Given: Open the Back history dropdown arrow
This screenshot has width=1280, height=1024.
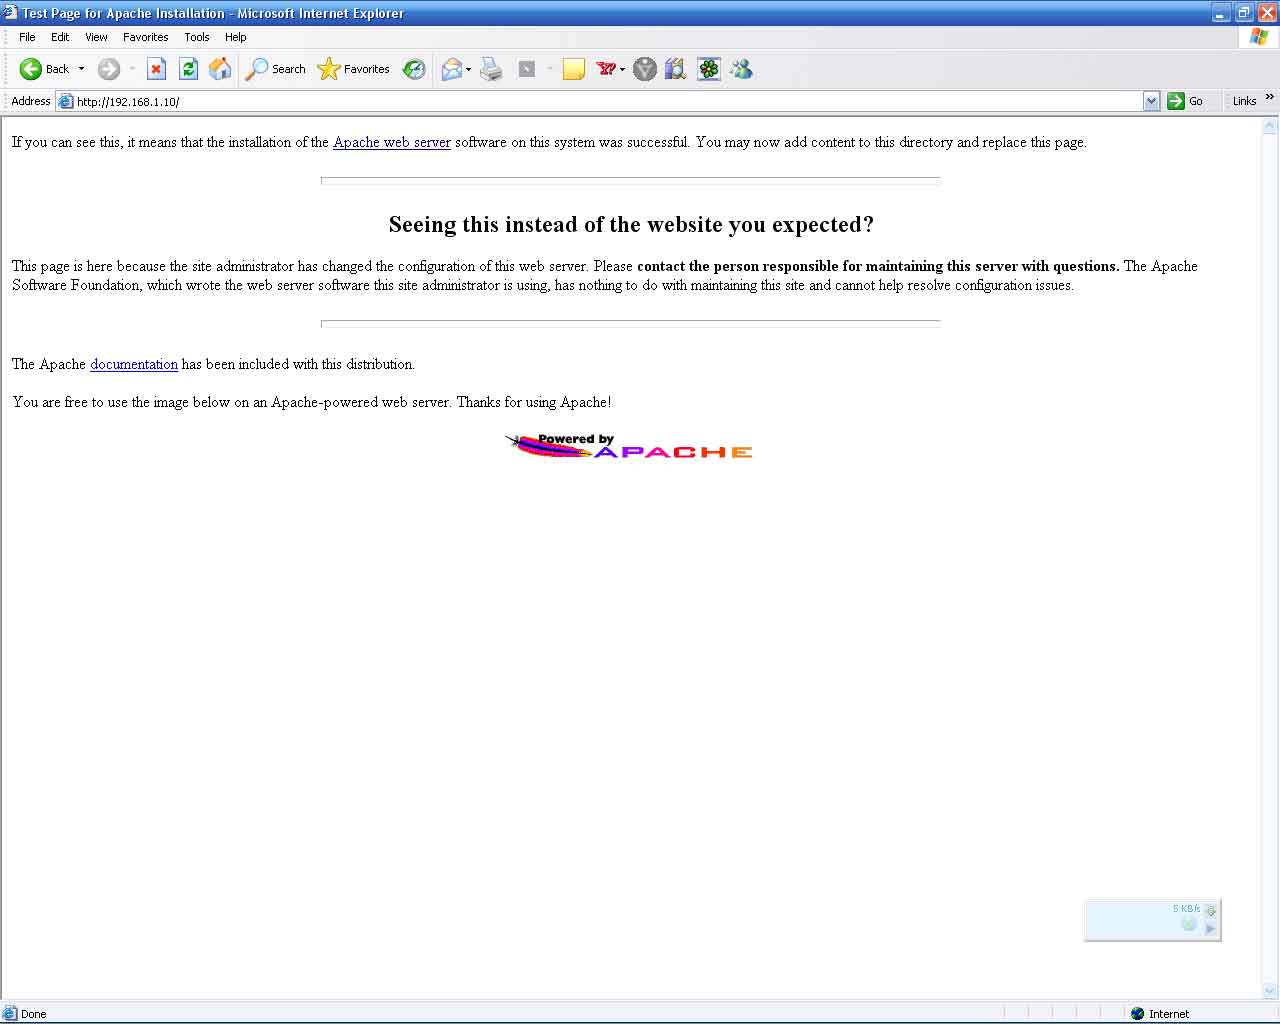Looking at the screenshot, I should pyautogui.click(x=81, y=69).
